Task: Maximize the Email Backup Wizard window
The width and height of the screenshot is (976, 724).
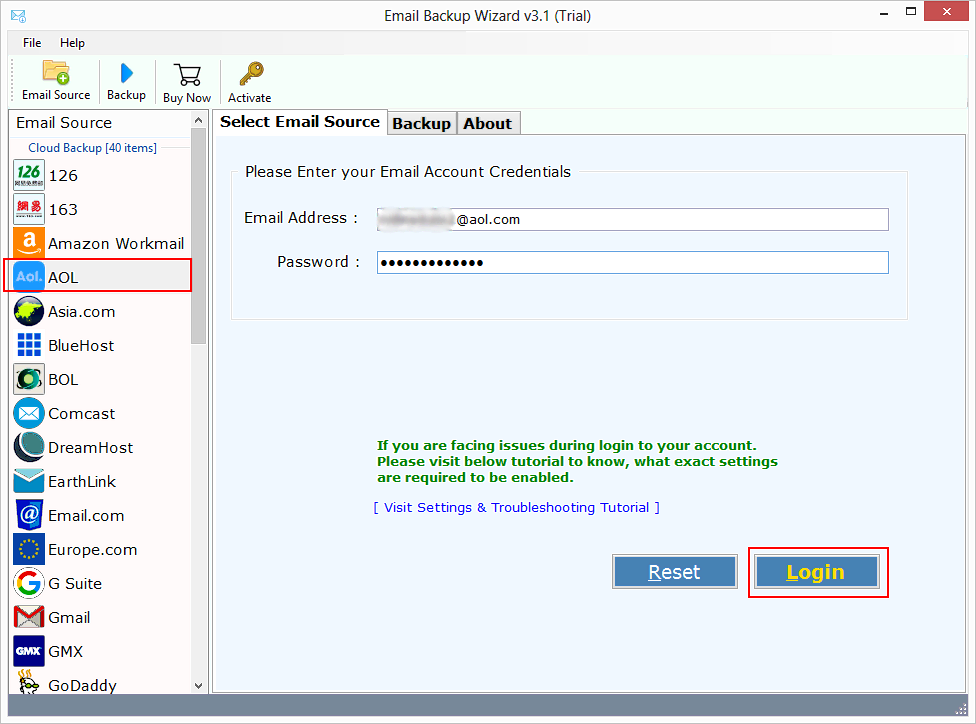Action: [911, 12]
